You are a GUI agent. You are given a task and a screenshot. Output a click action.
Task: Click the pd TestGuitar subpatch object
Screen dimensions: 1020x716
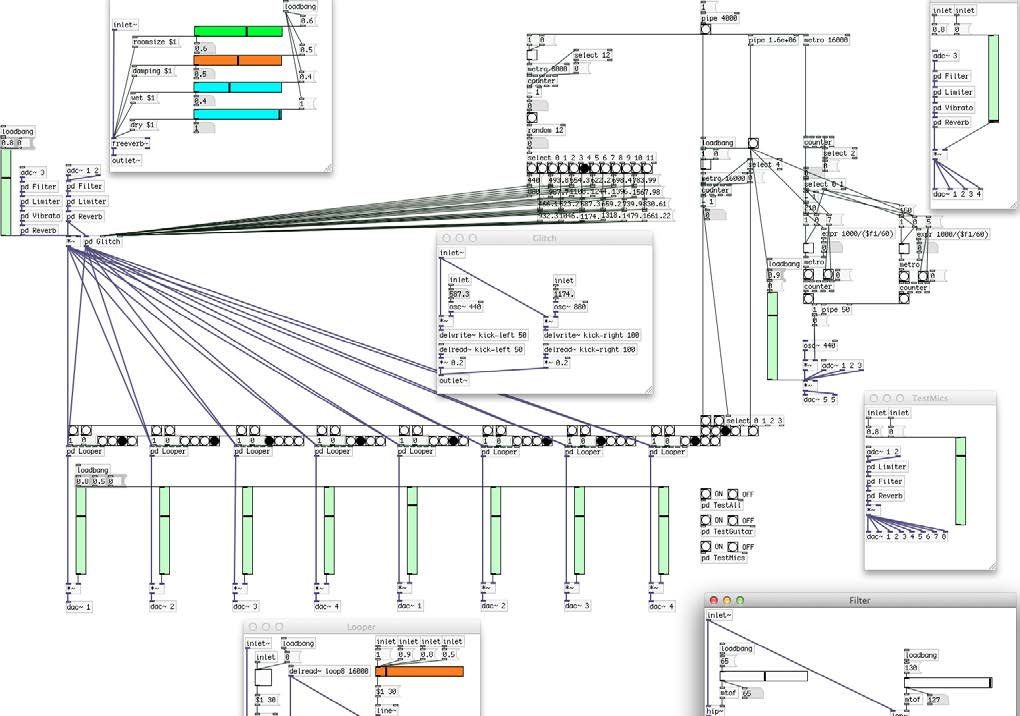[727, 531]
